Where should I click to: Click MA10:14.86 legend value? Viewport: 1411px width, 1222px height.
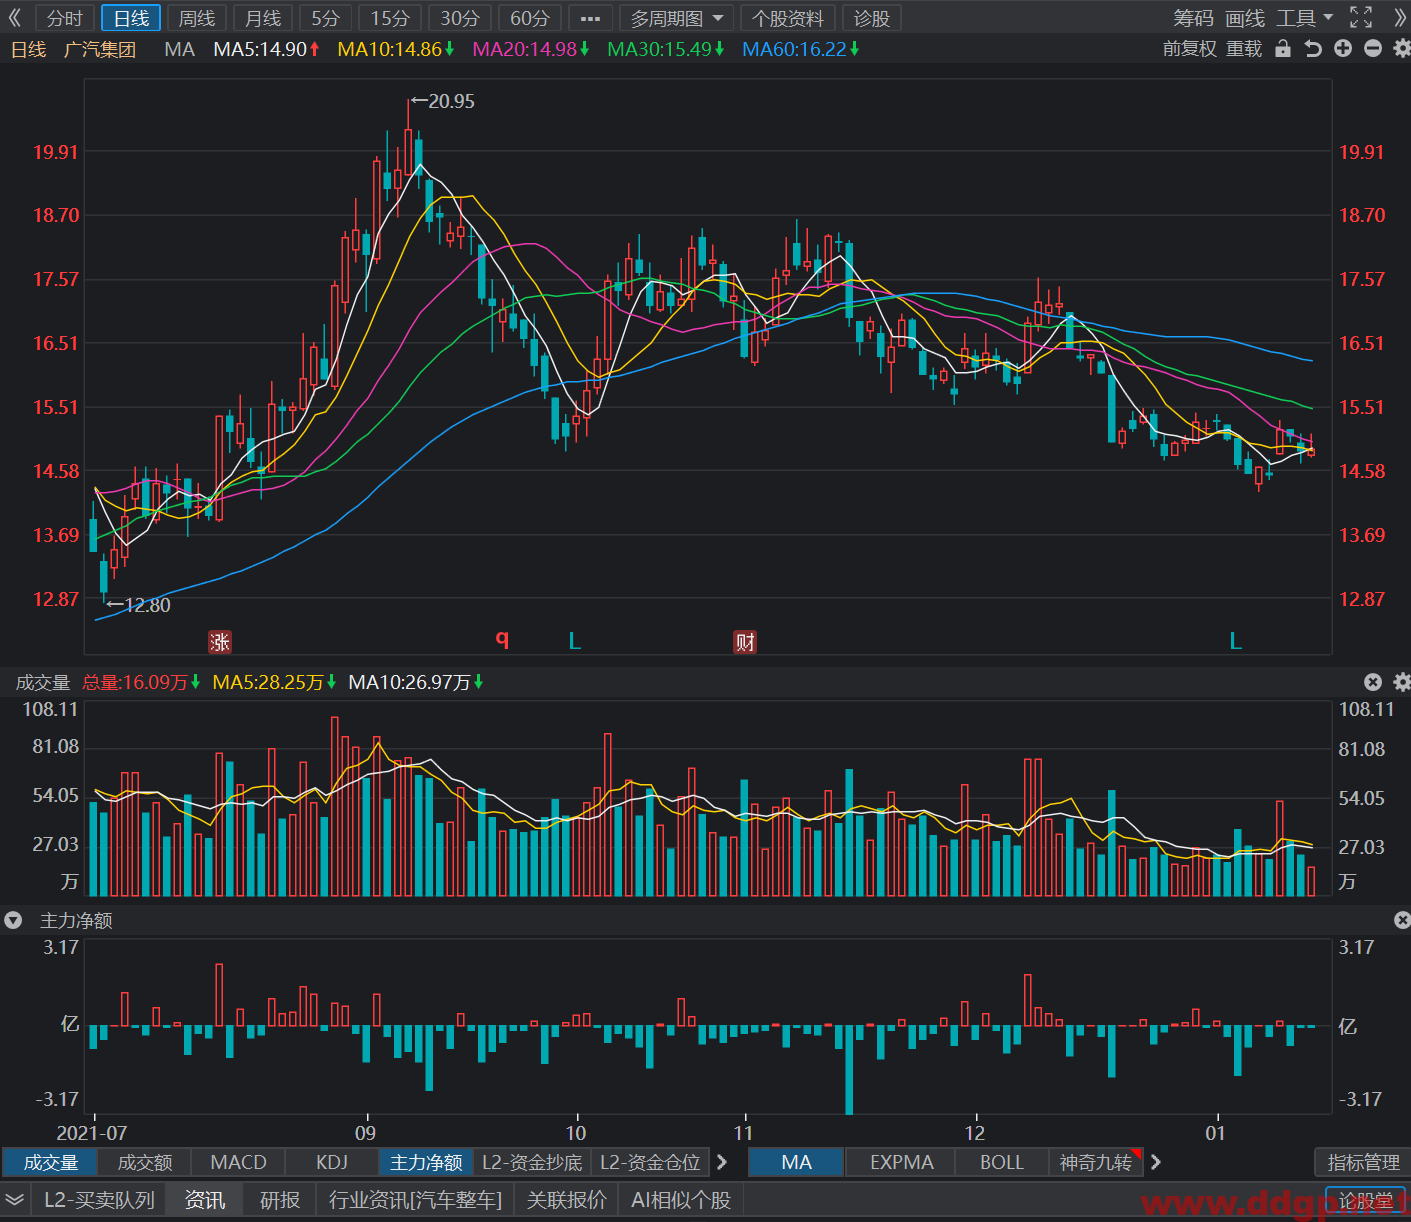coord(396,49)
